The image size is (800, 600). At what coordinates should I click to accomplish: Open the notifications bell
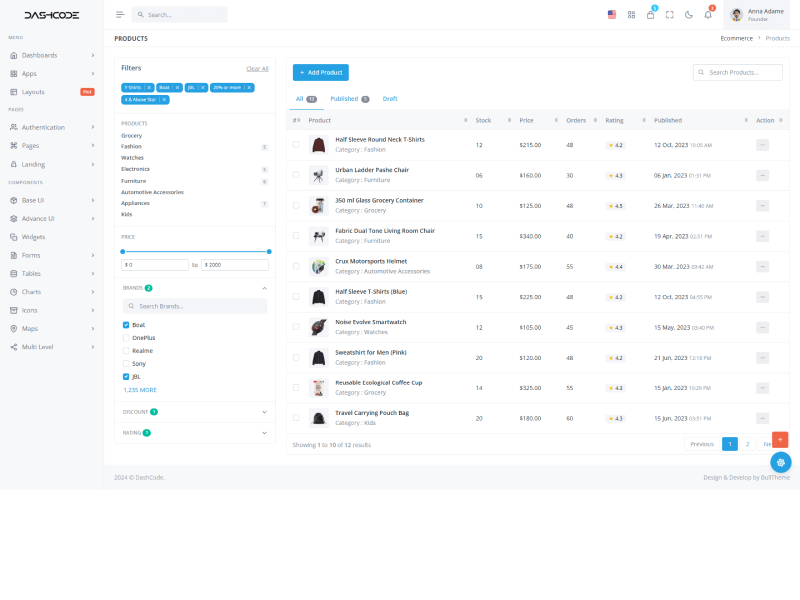[708, 15]
